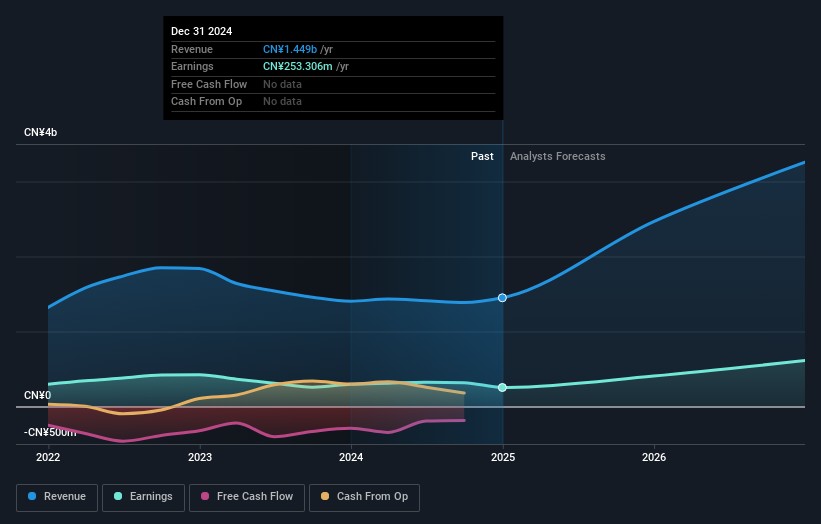This screenshot has width=821, height=524.
Task: Click the CN¥4b y-axis label
Action: pos(40,132)
